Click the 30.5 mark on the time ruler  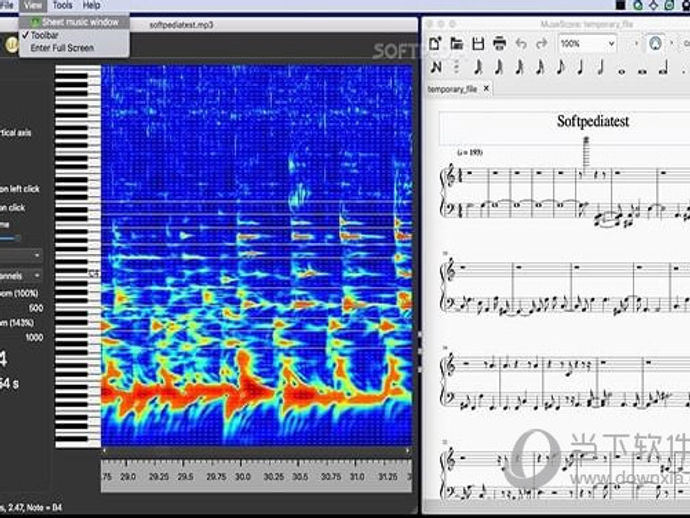299,477
